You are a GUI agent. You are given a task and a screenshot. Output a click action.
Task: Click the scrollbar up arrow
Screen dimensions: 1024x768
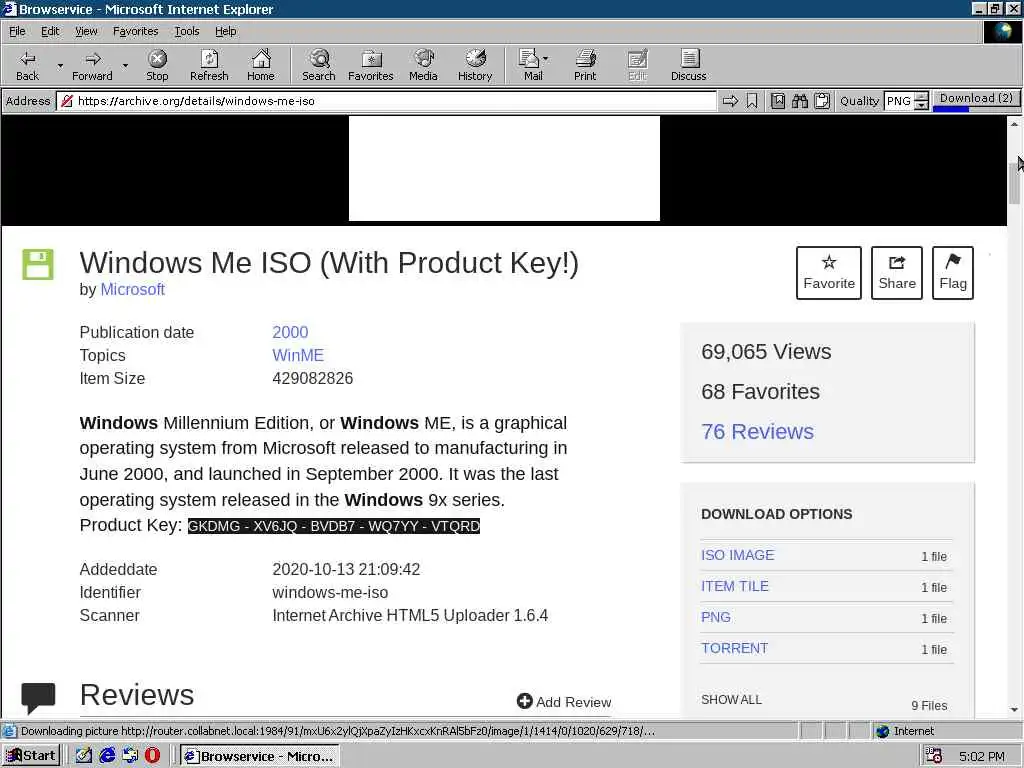(1014, 123)
